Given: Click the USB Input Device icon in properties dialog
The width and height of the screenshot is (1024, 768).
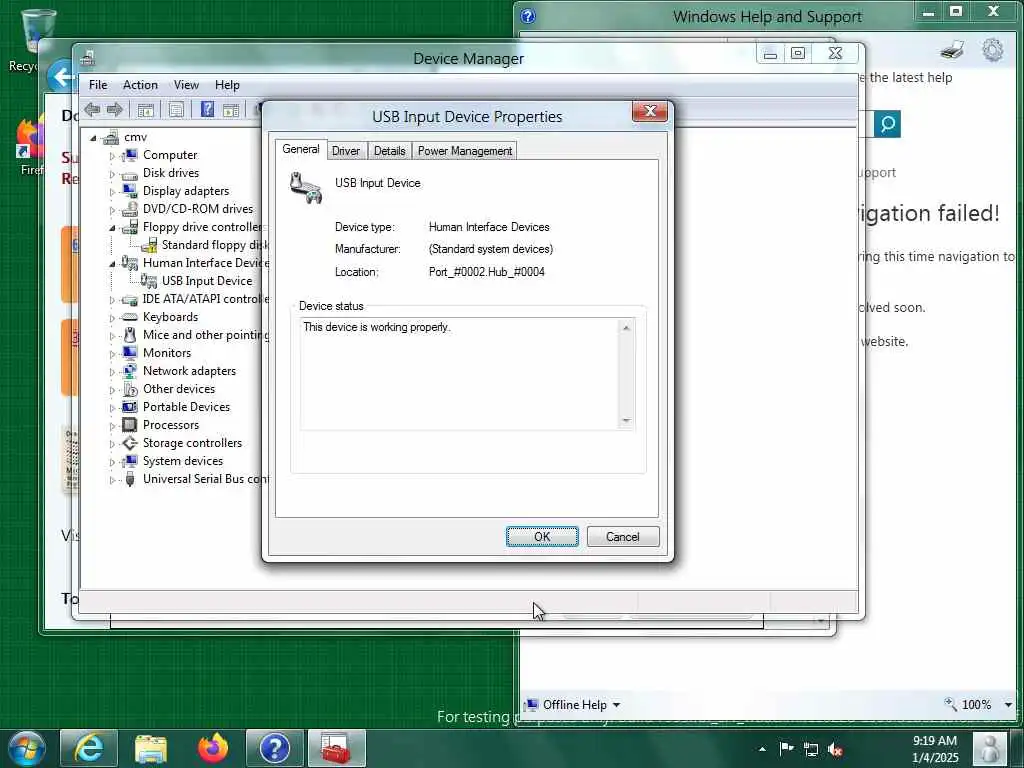Looking at the screenshot, I should (306, 187).
